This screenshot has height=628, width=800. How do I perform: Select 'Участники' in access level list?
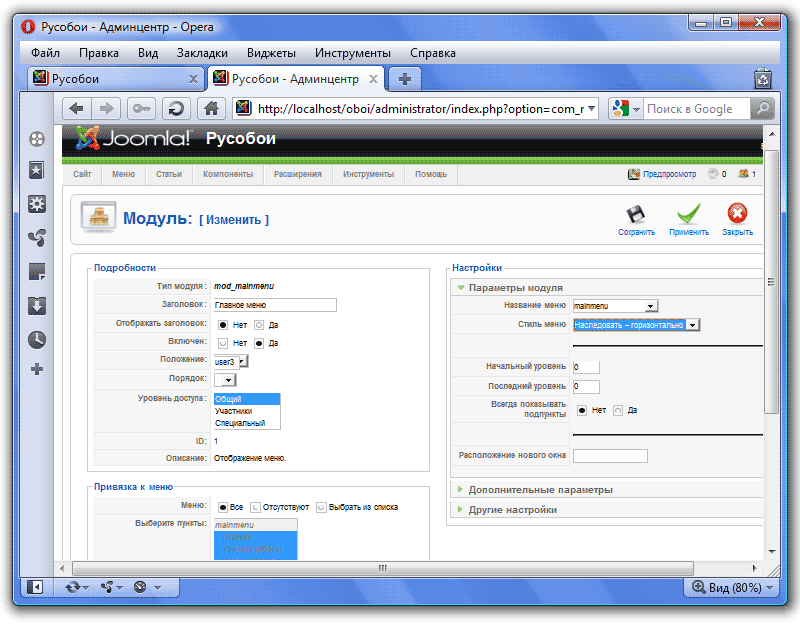233,411
